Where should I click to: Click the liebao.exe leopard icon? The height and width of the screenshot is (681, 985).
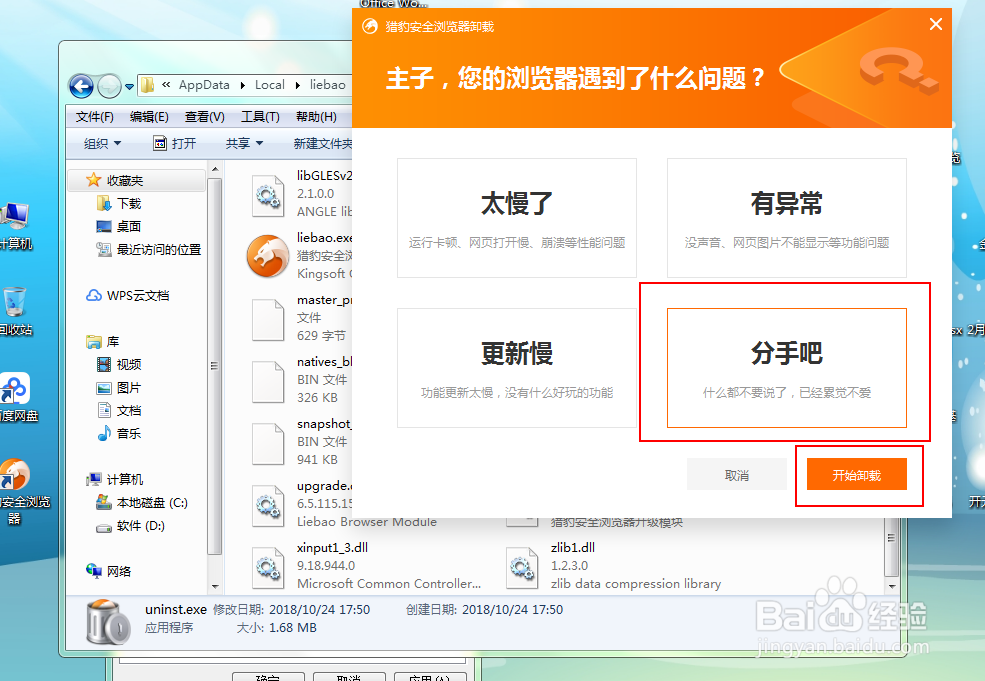[268, 256]
